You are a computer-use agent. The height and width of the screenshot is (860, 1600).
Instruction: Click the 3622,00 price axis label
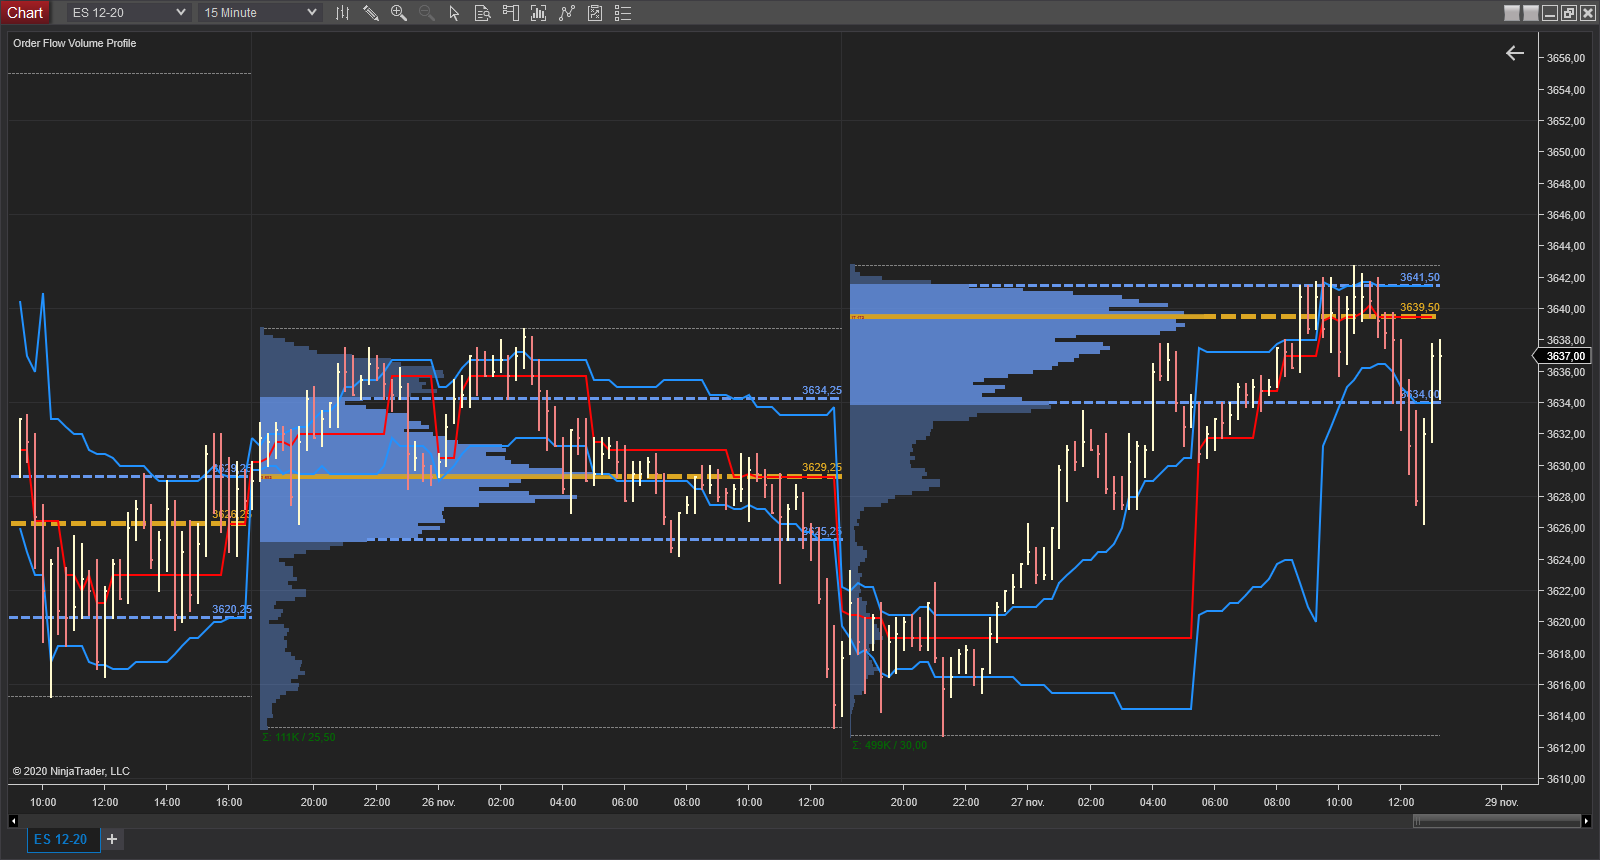(x=1566, y=591)
